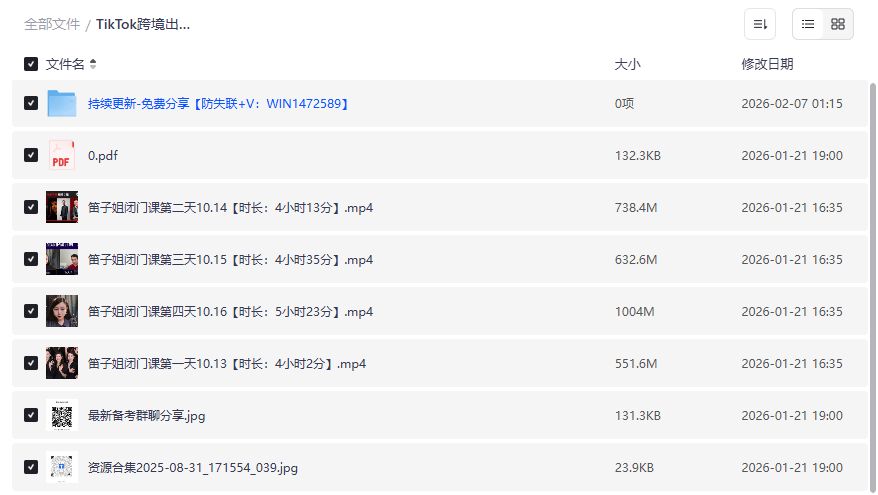
Task: Go to 全部文件 in the breadcrumb
Action: coord(52,24)
